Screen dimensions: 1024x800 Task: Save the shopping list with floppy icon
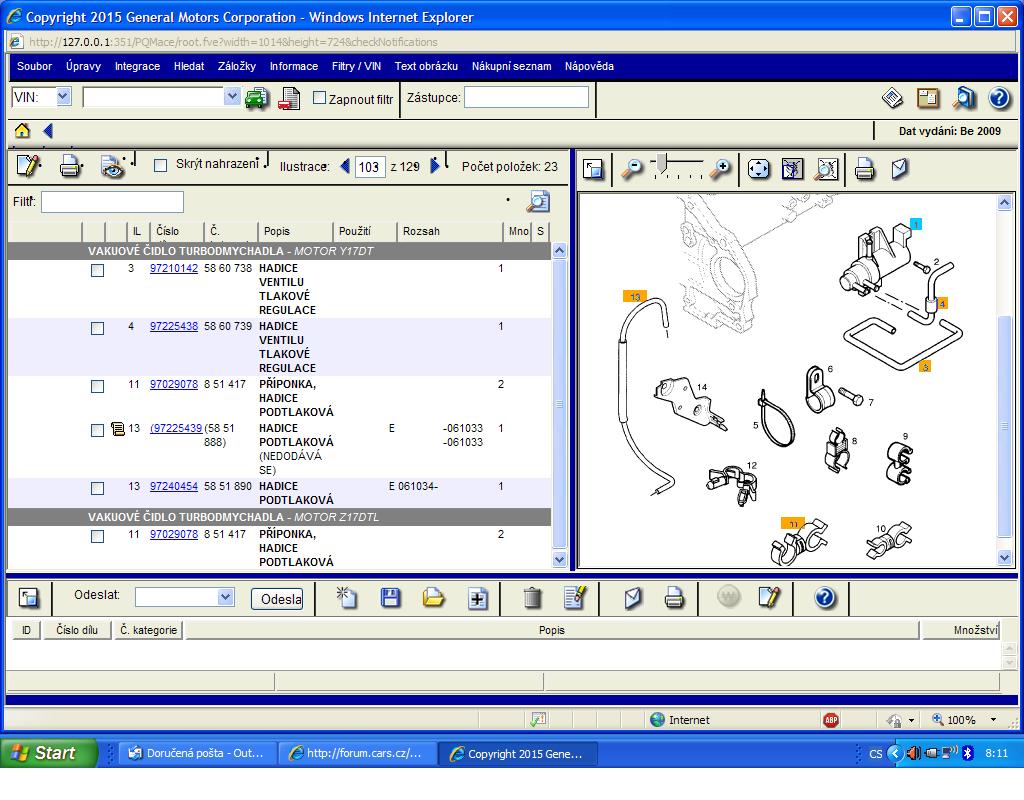391,597
